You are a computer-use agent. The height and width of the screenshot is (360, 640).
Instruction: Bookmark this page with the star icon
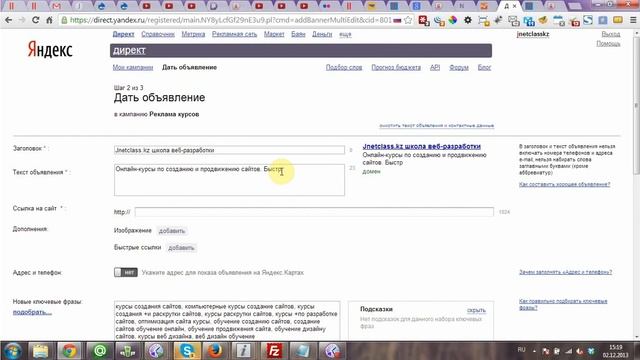pos(408,20)
